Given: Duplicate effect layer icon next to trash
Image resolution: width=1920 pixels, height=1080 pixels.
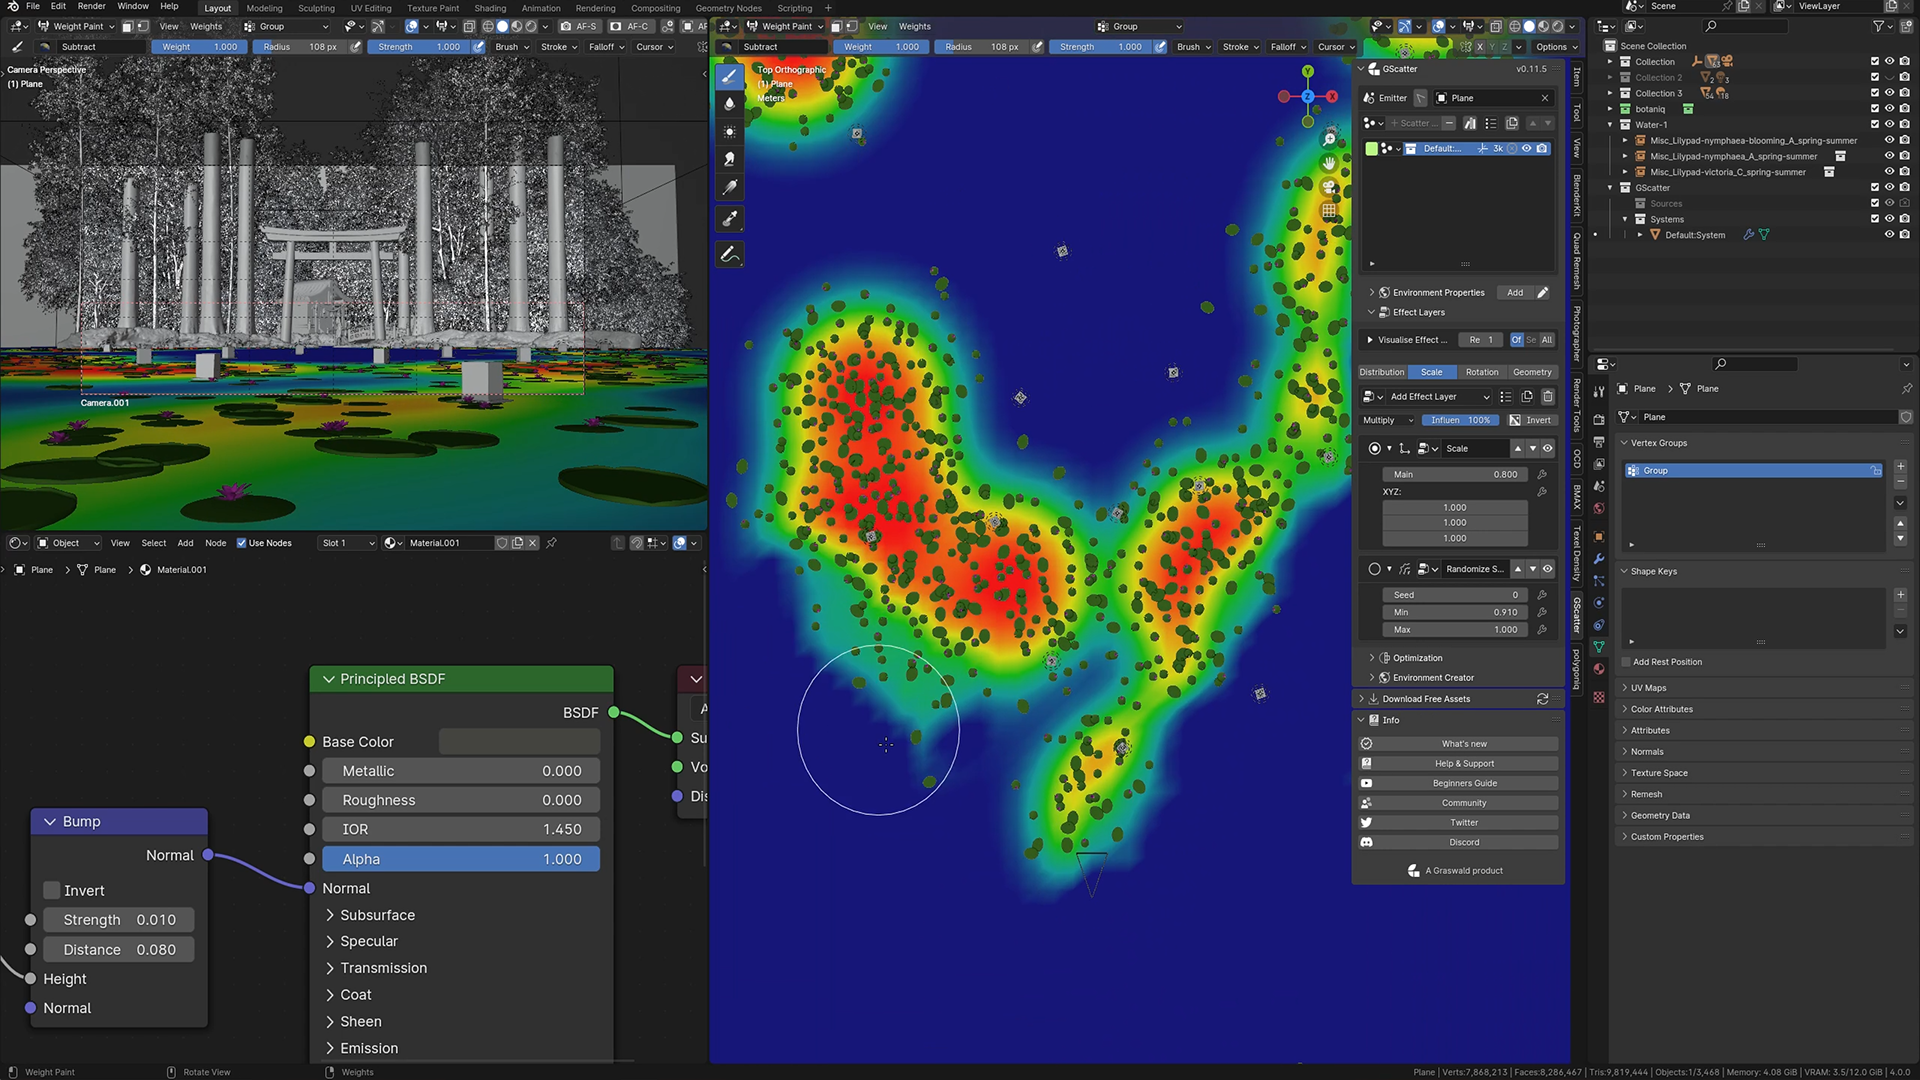Looking at the screenshot, I should click(1527, 397).
